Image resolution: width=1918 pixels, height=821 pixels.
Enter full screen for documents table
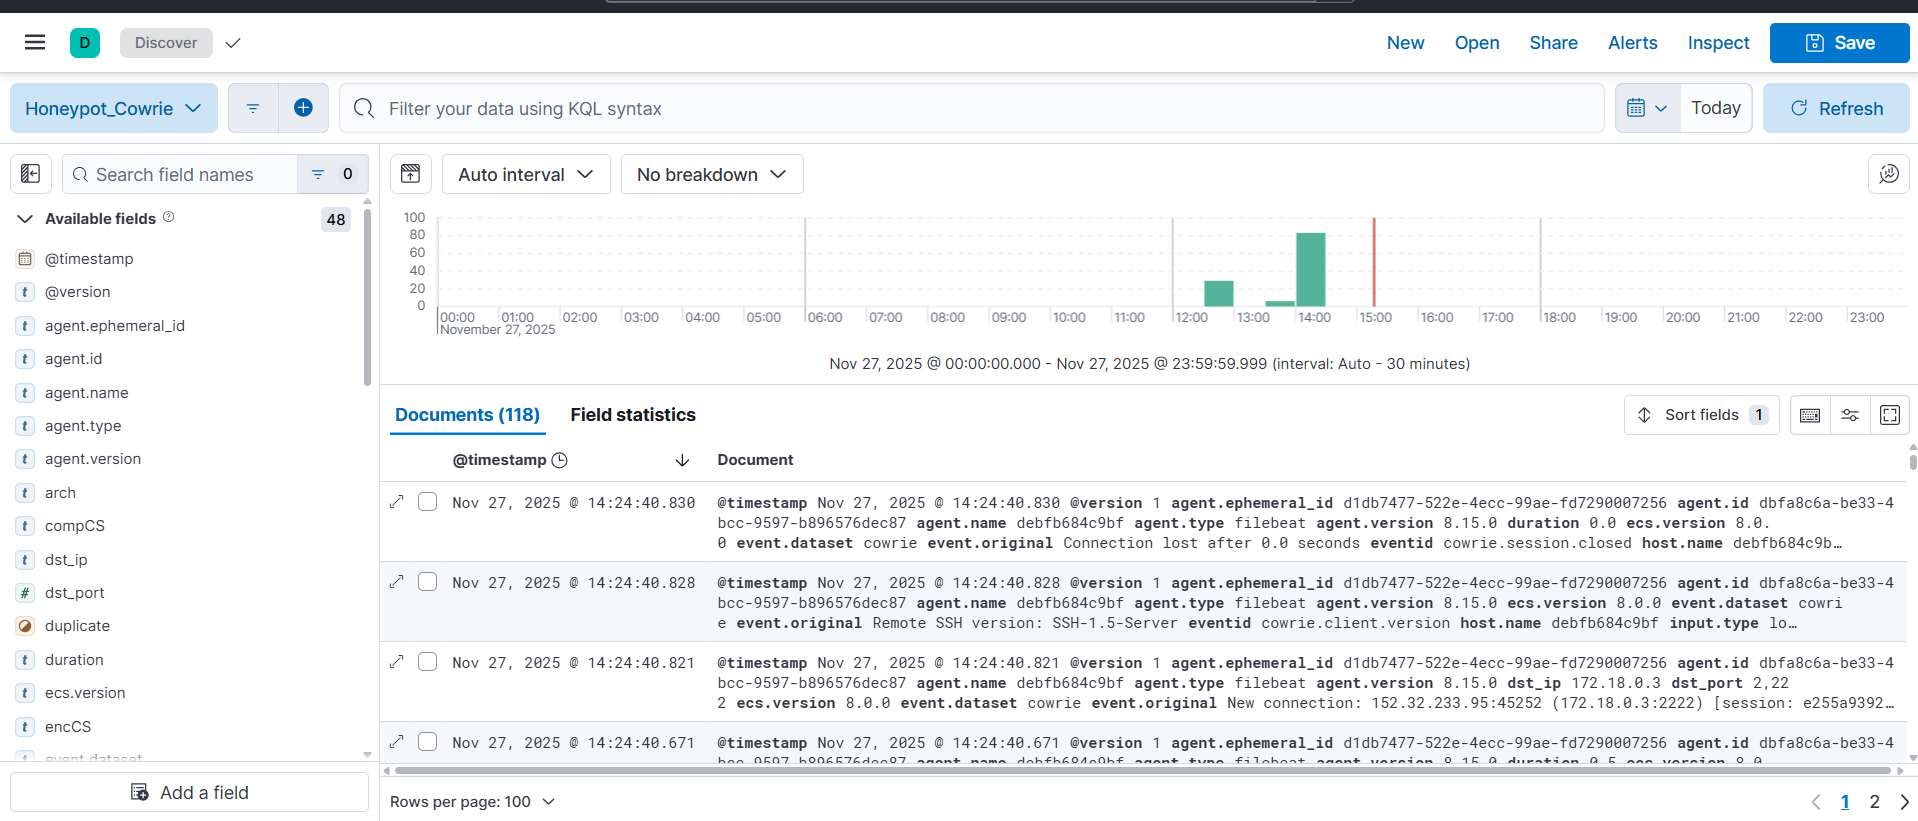(1890, 415)
